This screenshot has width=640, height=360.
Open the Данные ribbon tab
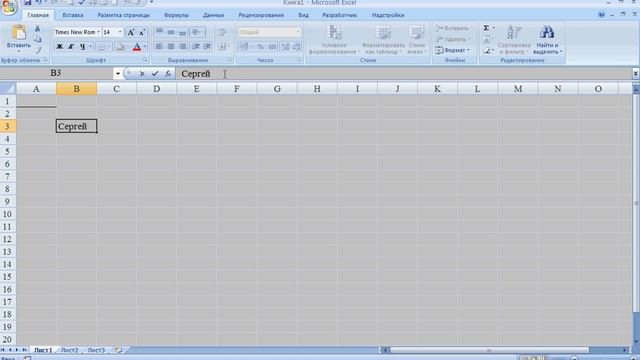[213, 15]
